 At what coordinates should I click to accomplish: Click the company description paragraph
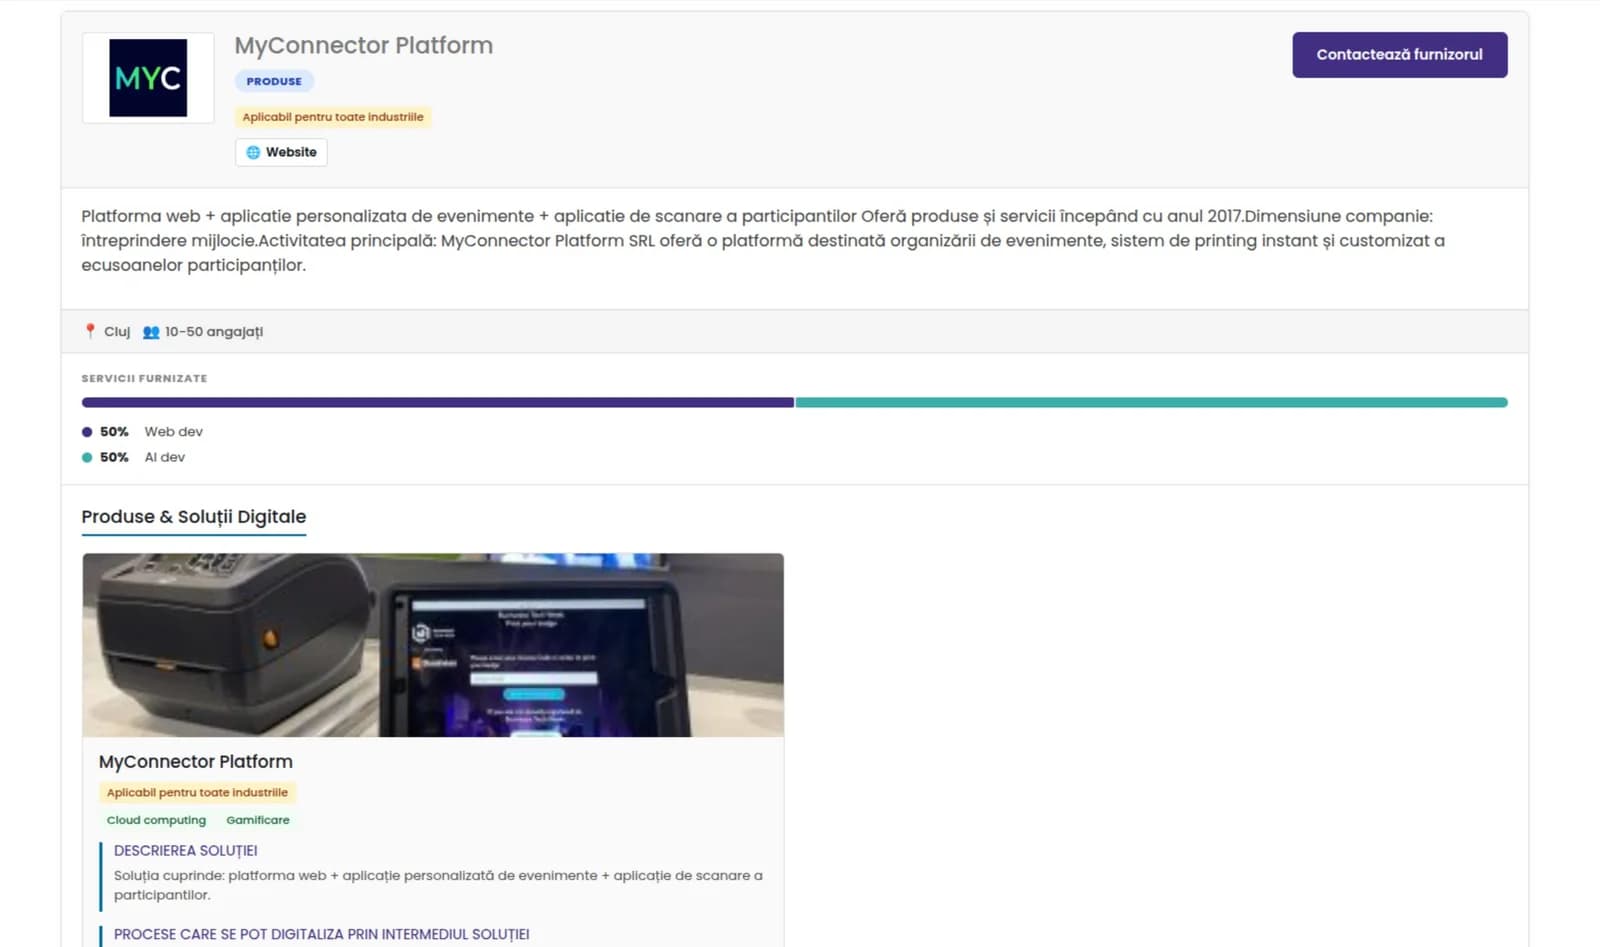[x=763, y=240]
